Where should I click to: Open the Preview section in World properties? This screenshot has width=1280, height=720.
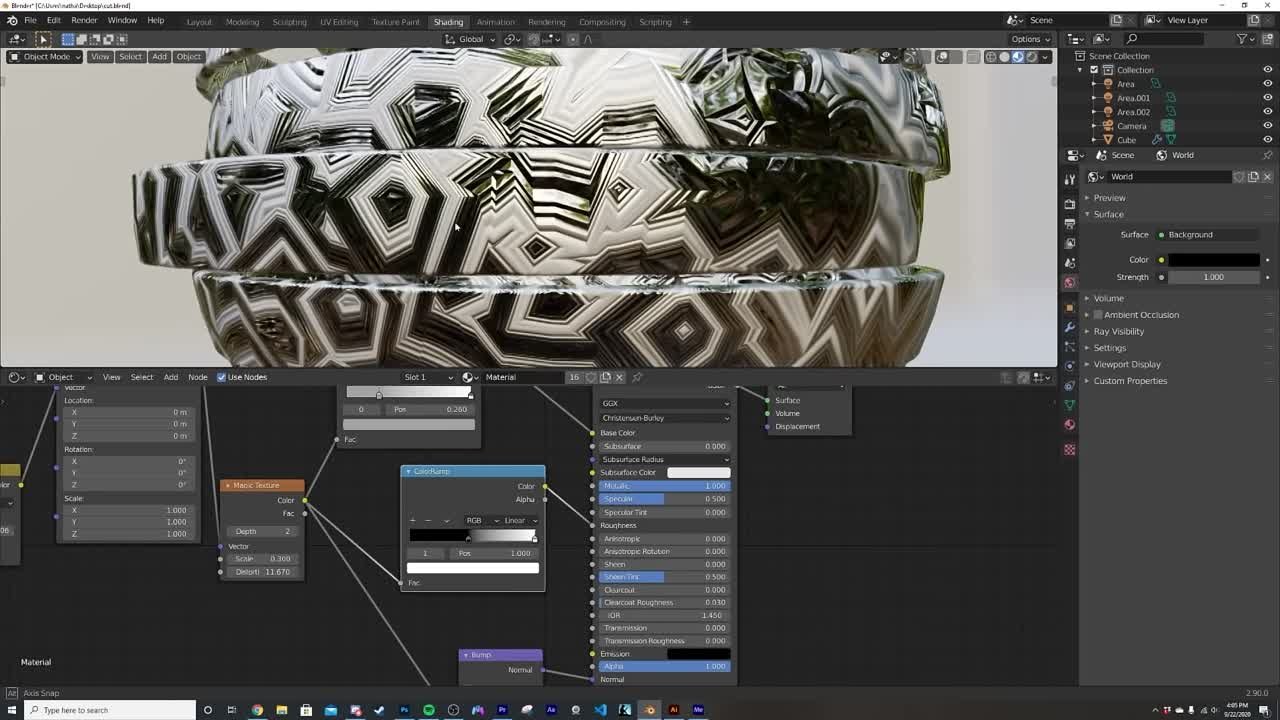click(1110, 197)
